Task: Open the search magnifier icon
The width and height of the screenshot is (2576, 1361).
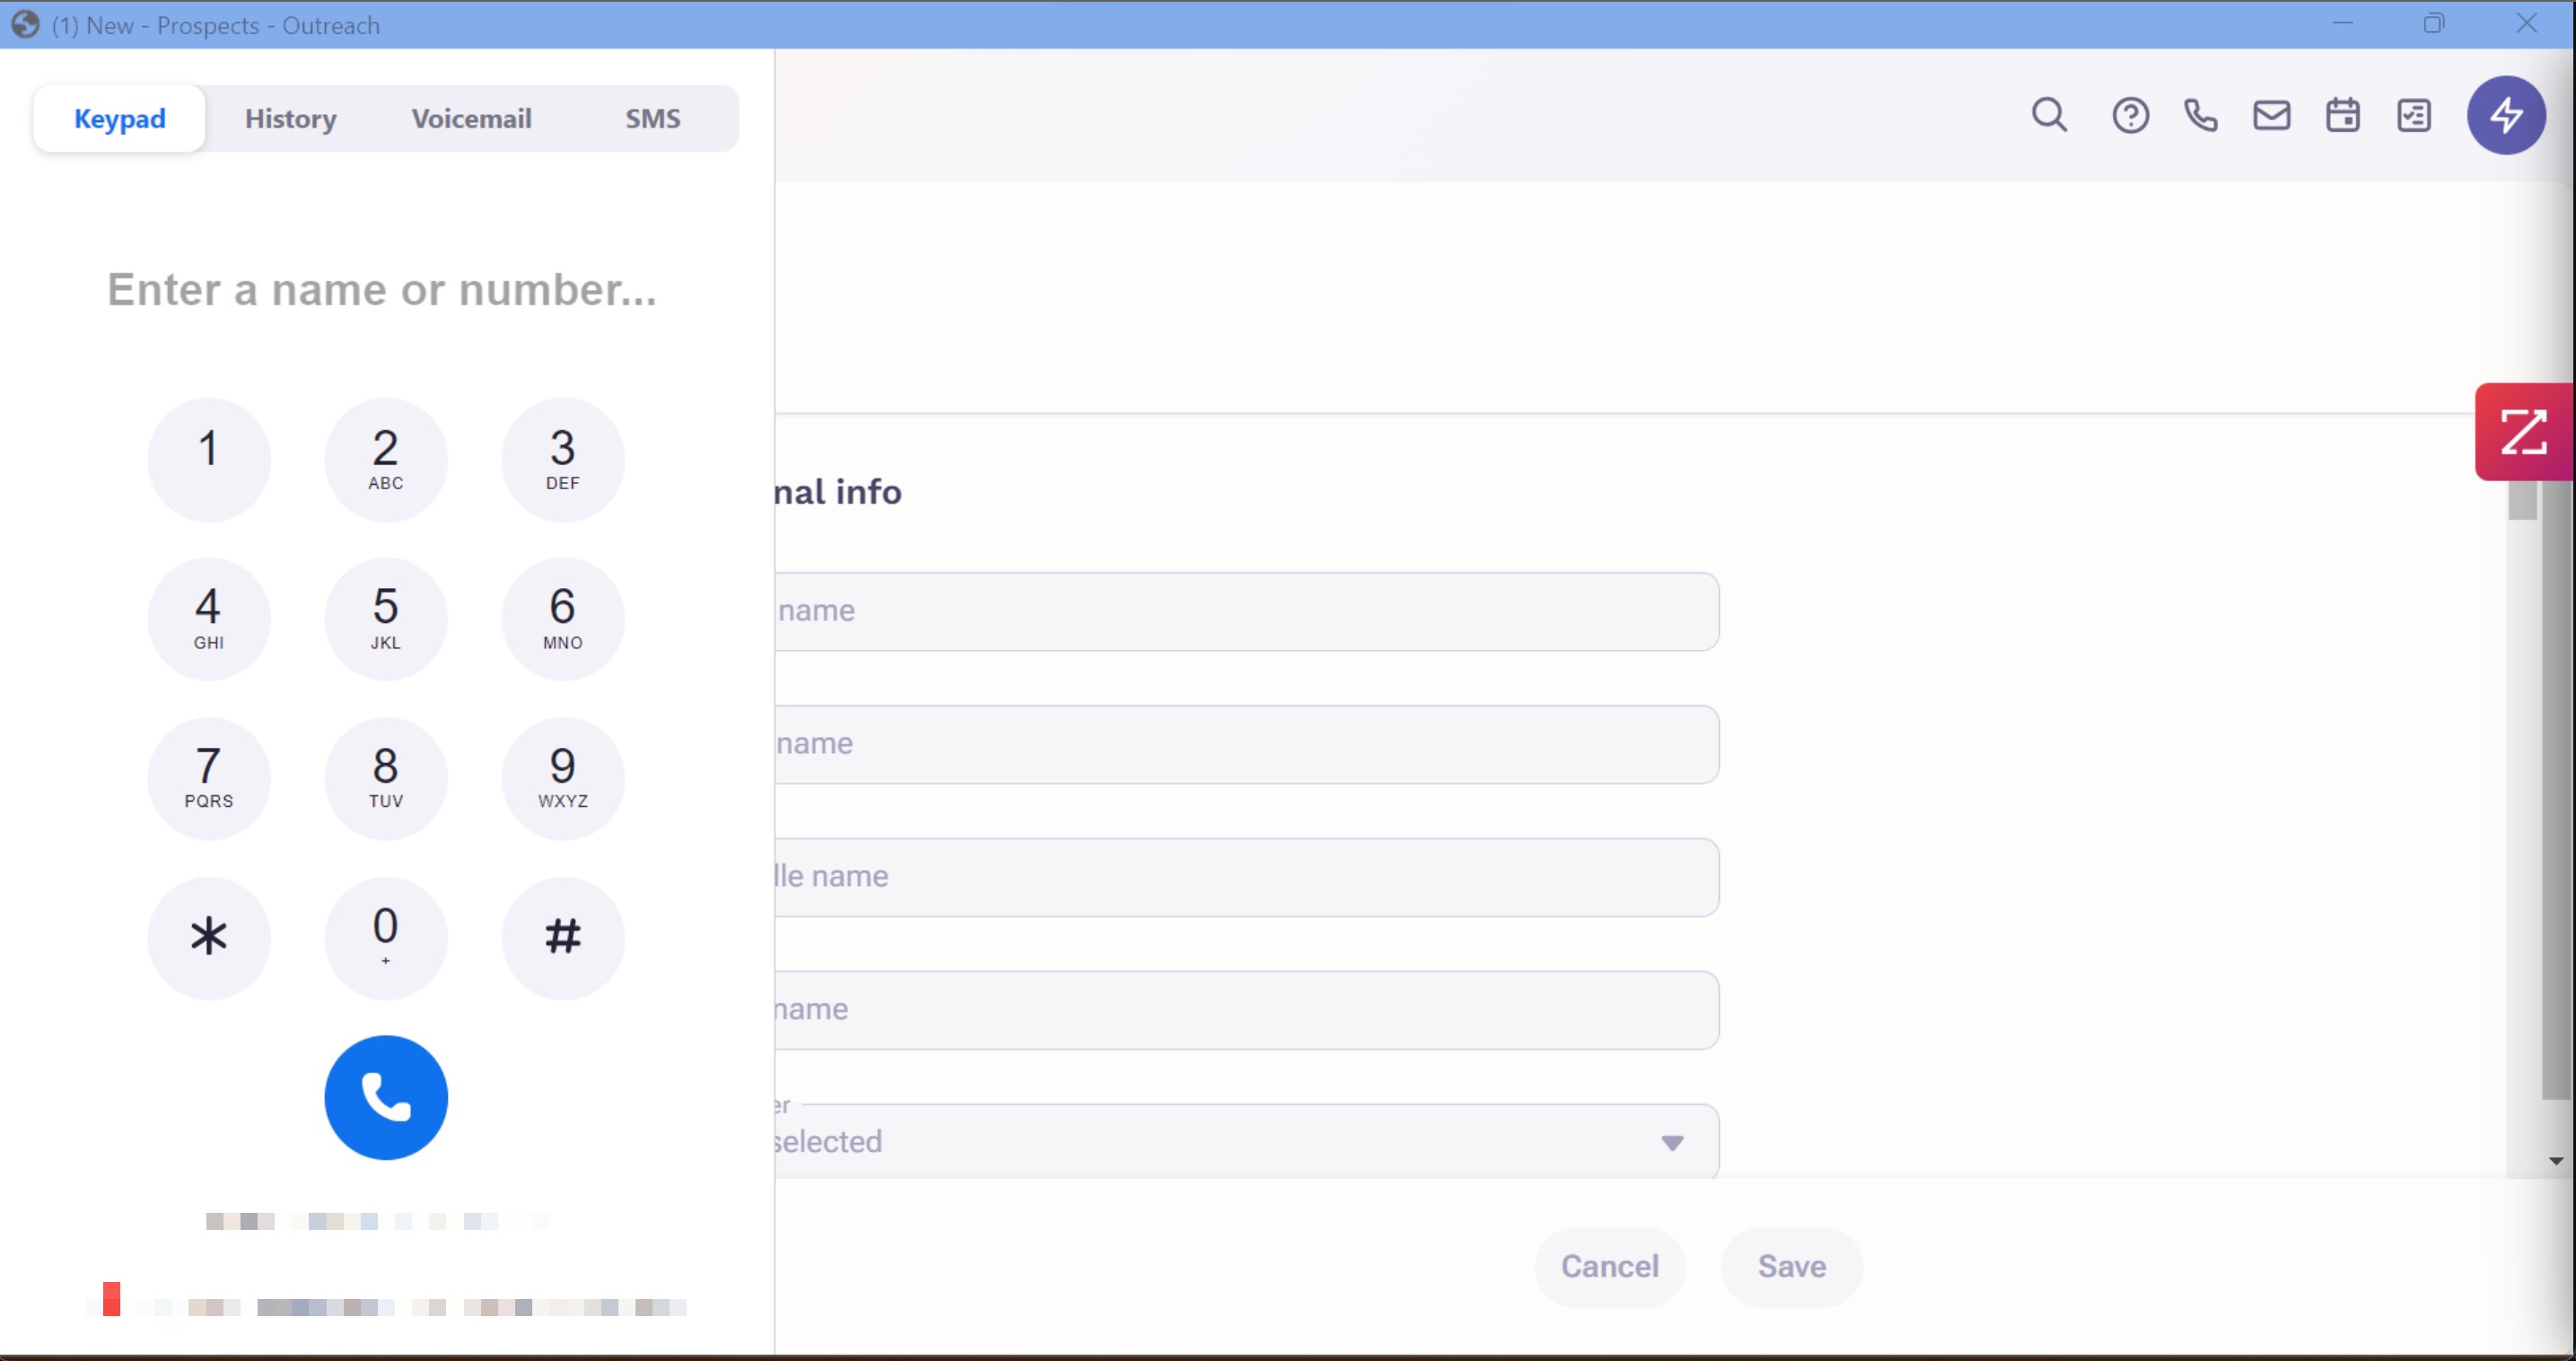Action: click(2049, 116)
